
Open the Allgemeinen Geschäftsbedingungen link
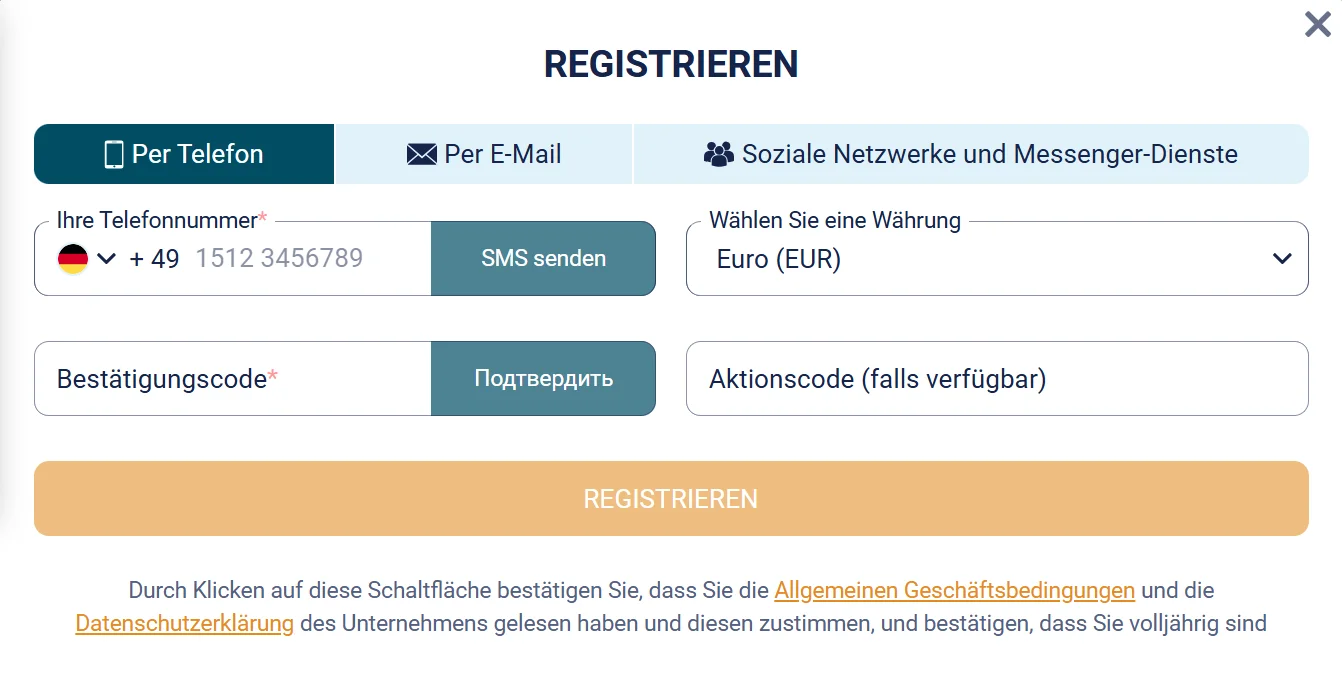(954, 590)
